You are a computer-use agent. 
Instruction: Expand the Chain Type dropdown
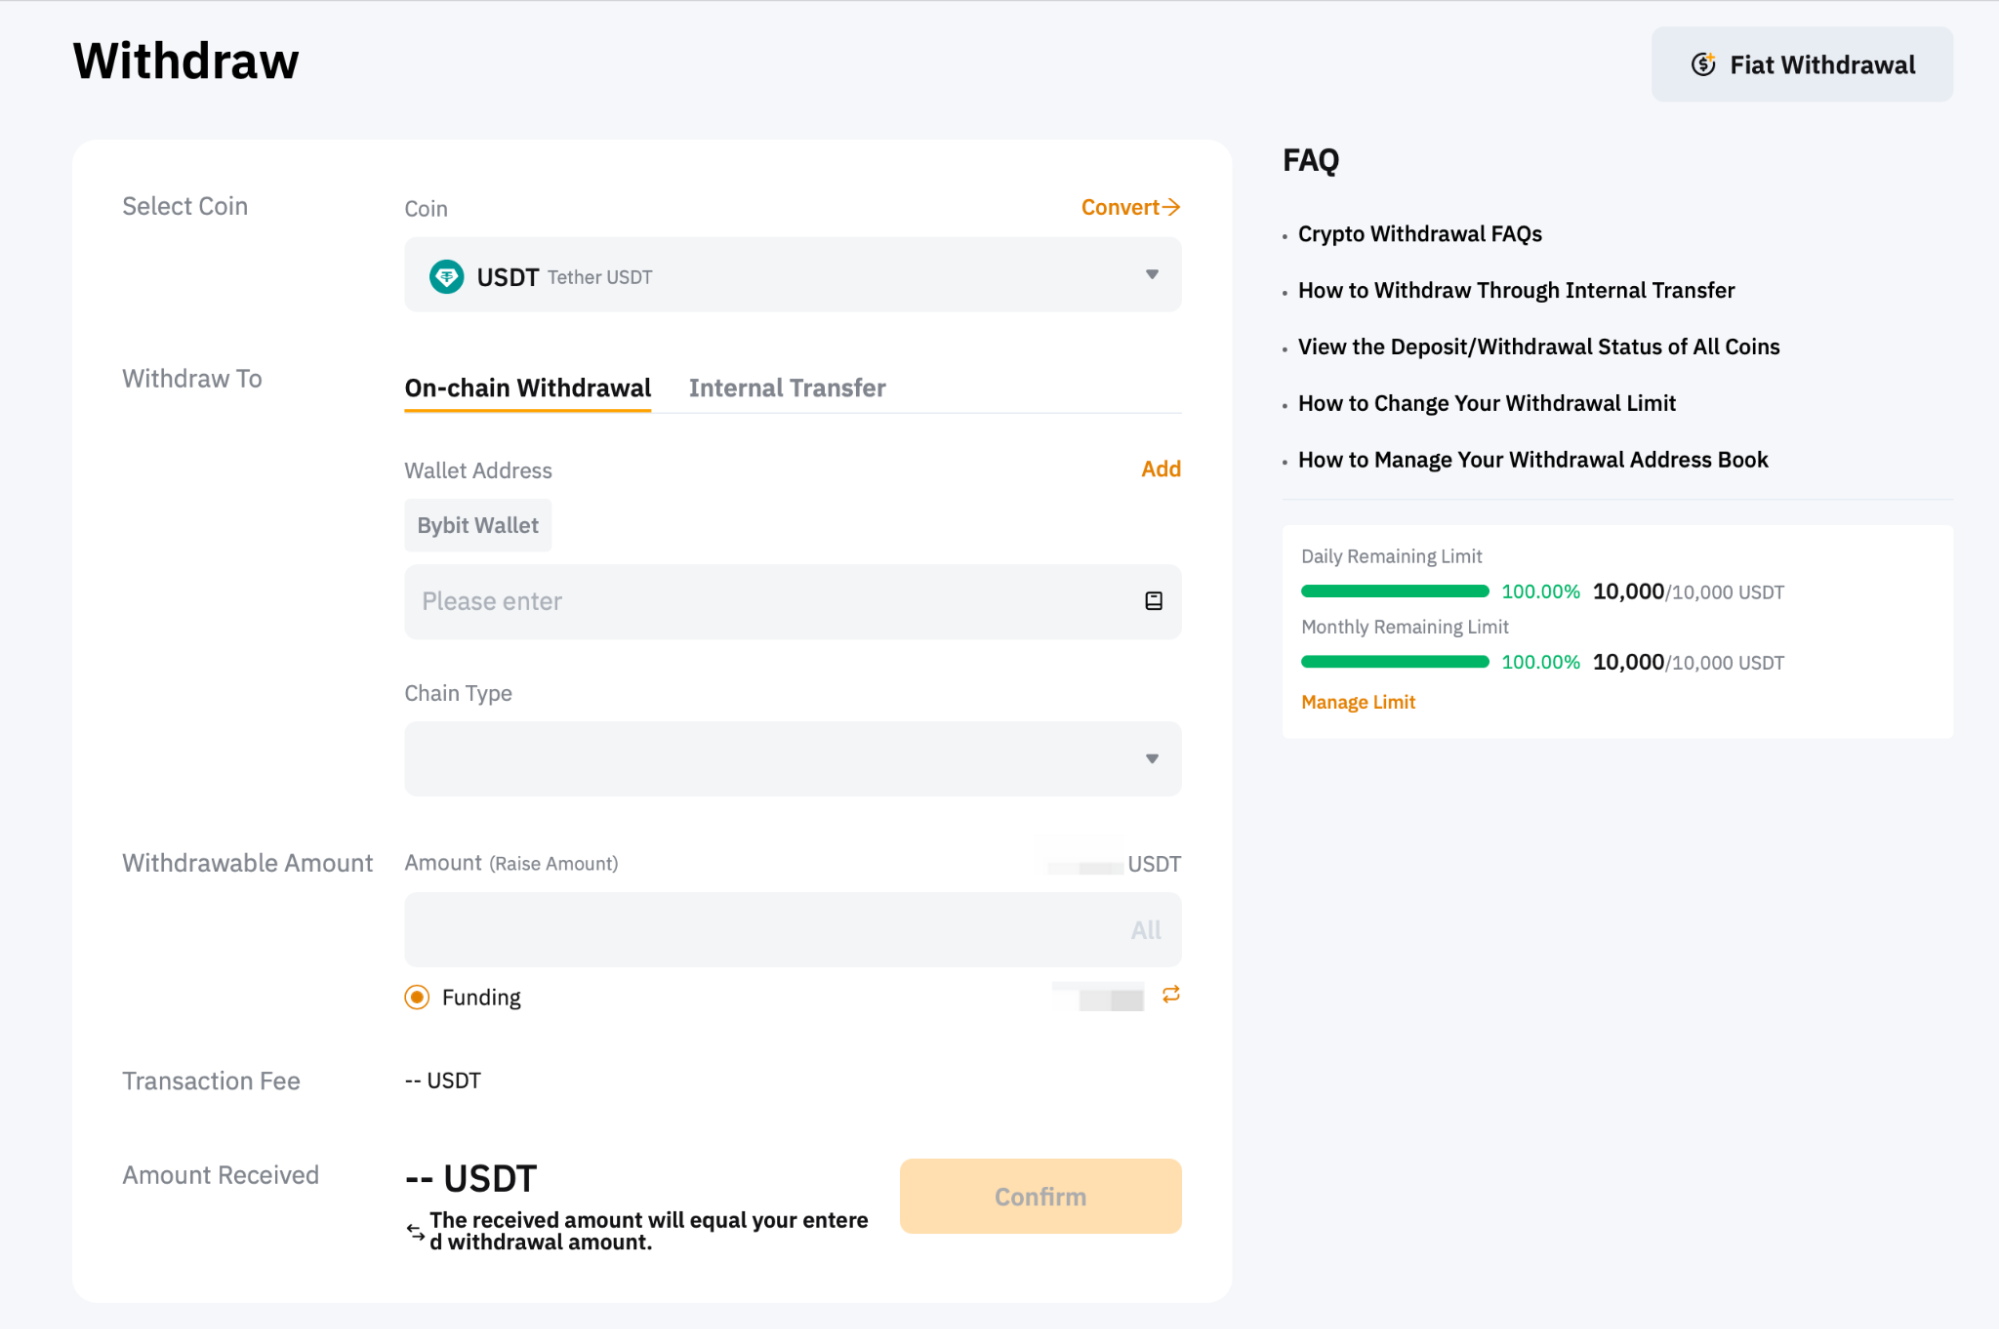click(792, 759)
